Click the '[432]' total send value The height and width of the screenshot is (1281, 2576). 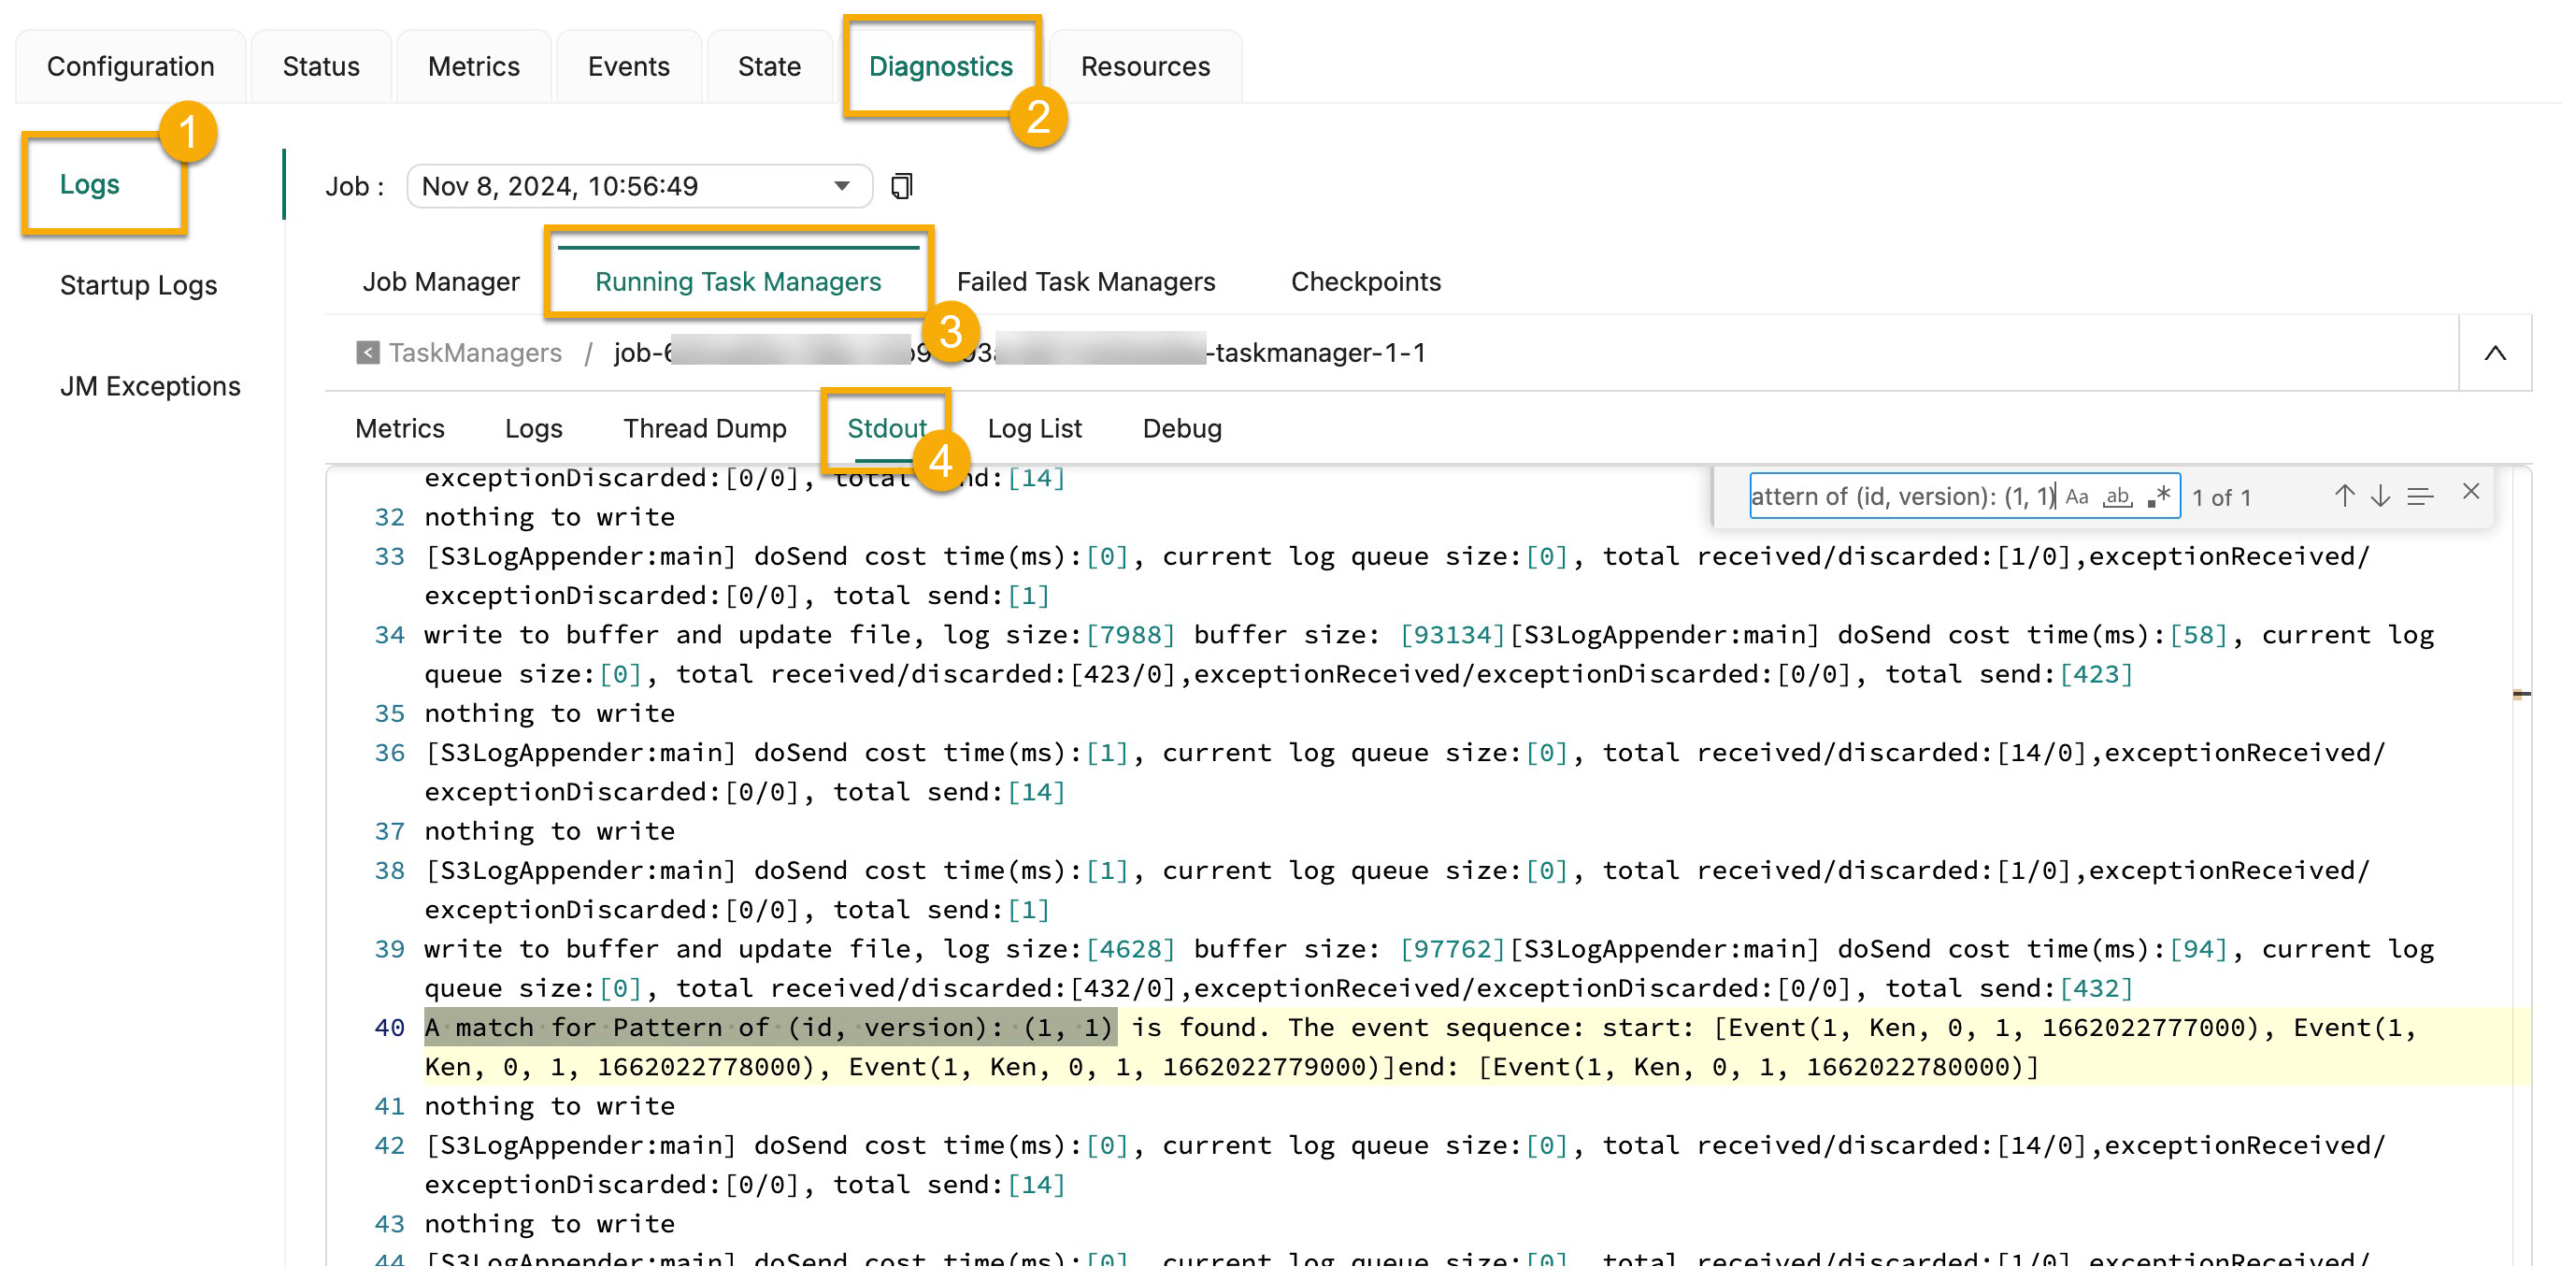coord(2096,988)
